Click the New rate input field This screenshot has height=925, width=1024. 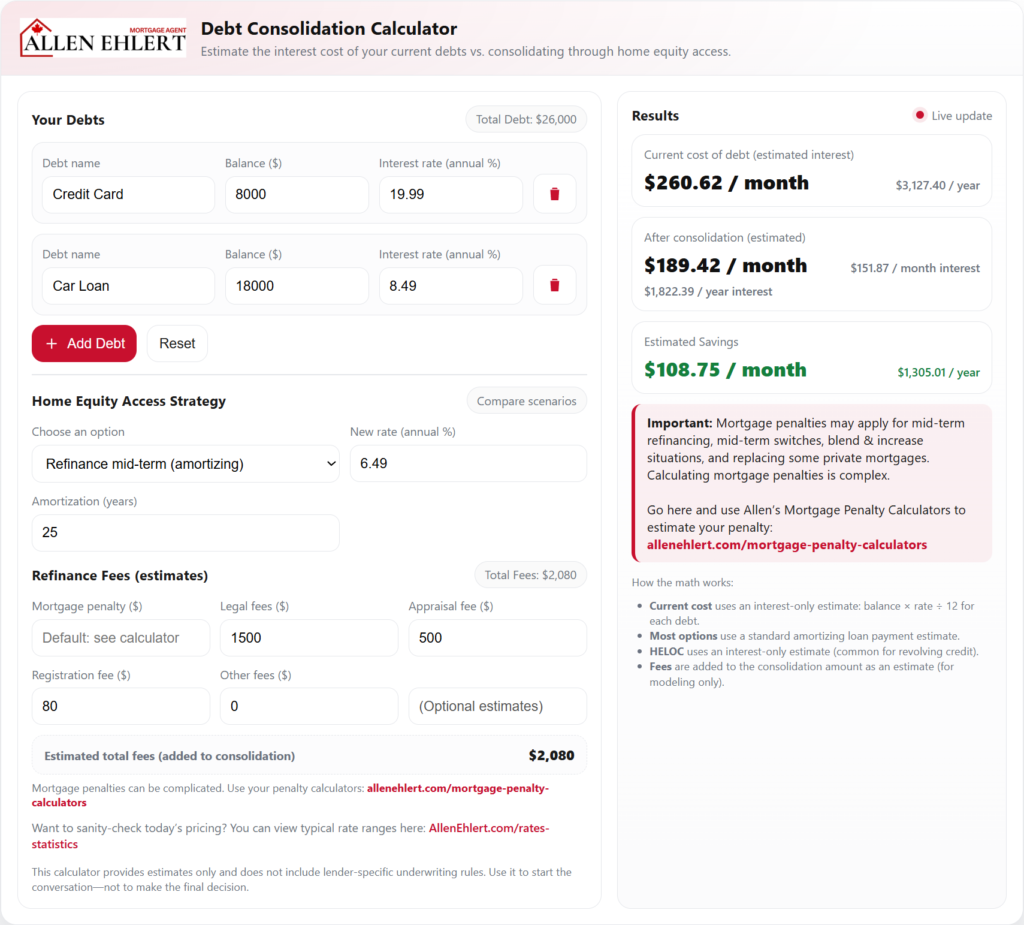click(467, 464)
